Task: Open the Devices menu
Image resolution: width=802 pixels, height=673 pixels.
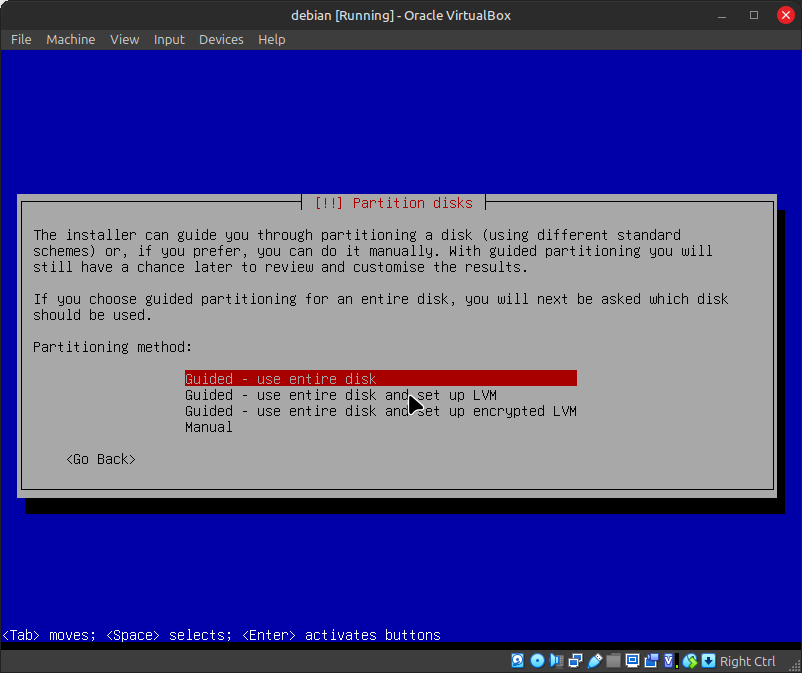Action: pos(221,39)
